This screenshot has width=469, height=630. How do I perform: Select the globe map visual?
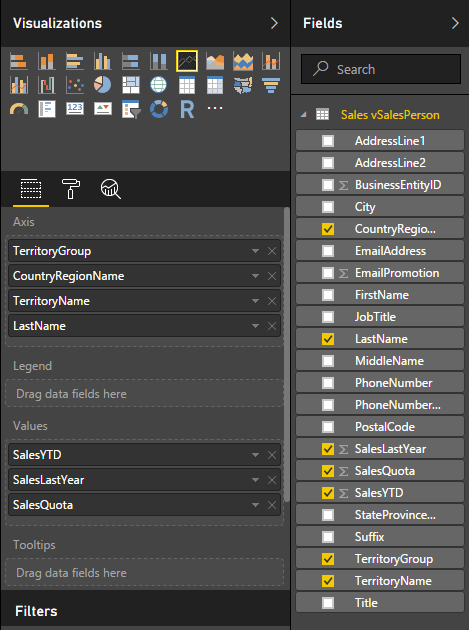point(159,85)
